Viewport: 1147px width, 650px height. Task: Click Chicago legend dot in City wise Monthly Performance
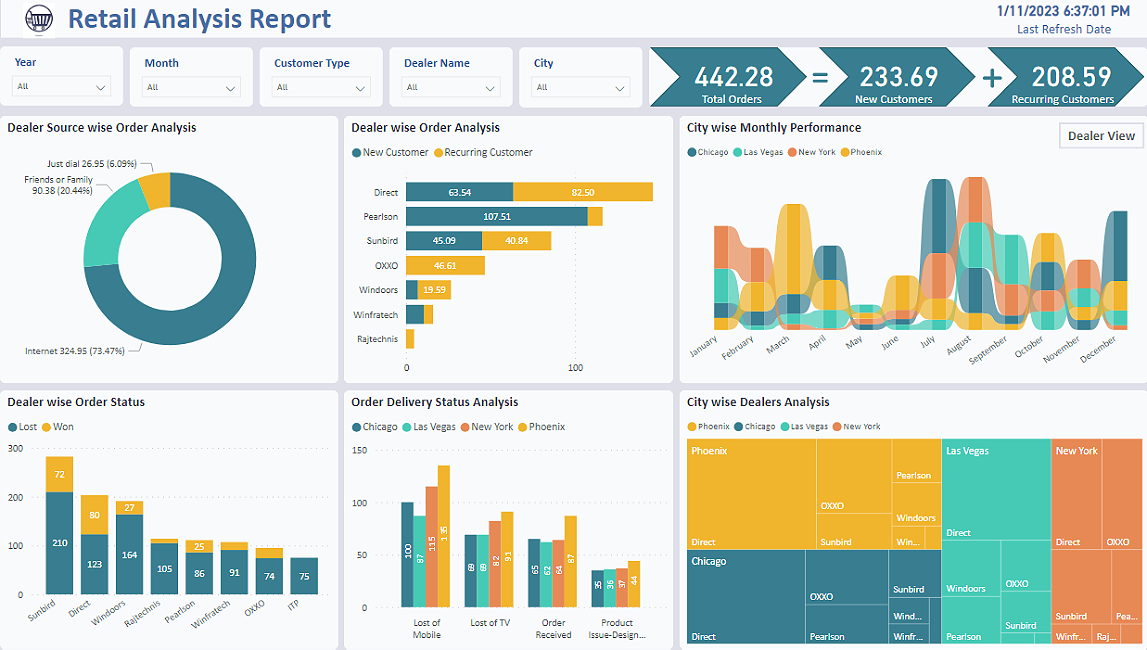tap(692, 153)
